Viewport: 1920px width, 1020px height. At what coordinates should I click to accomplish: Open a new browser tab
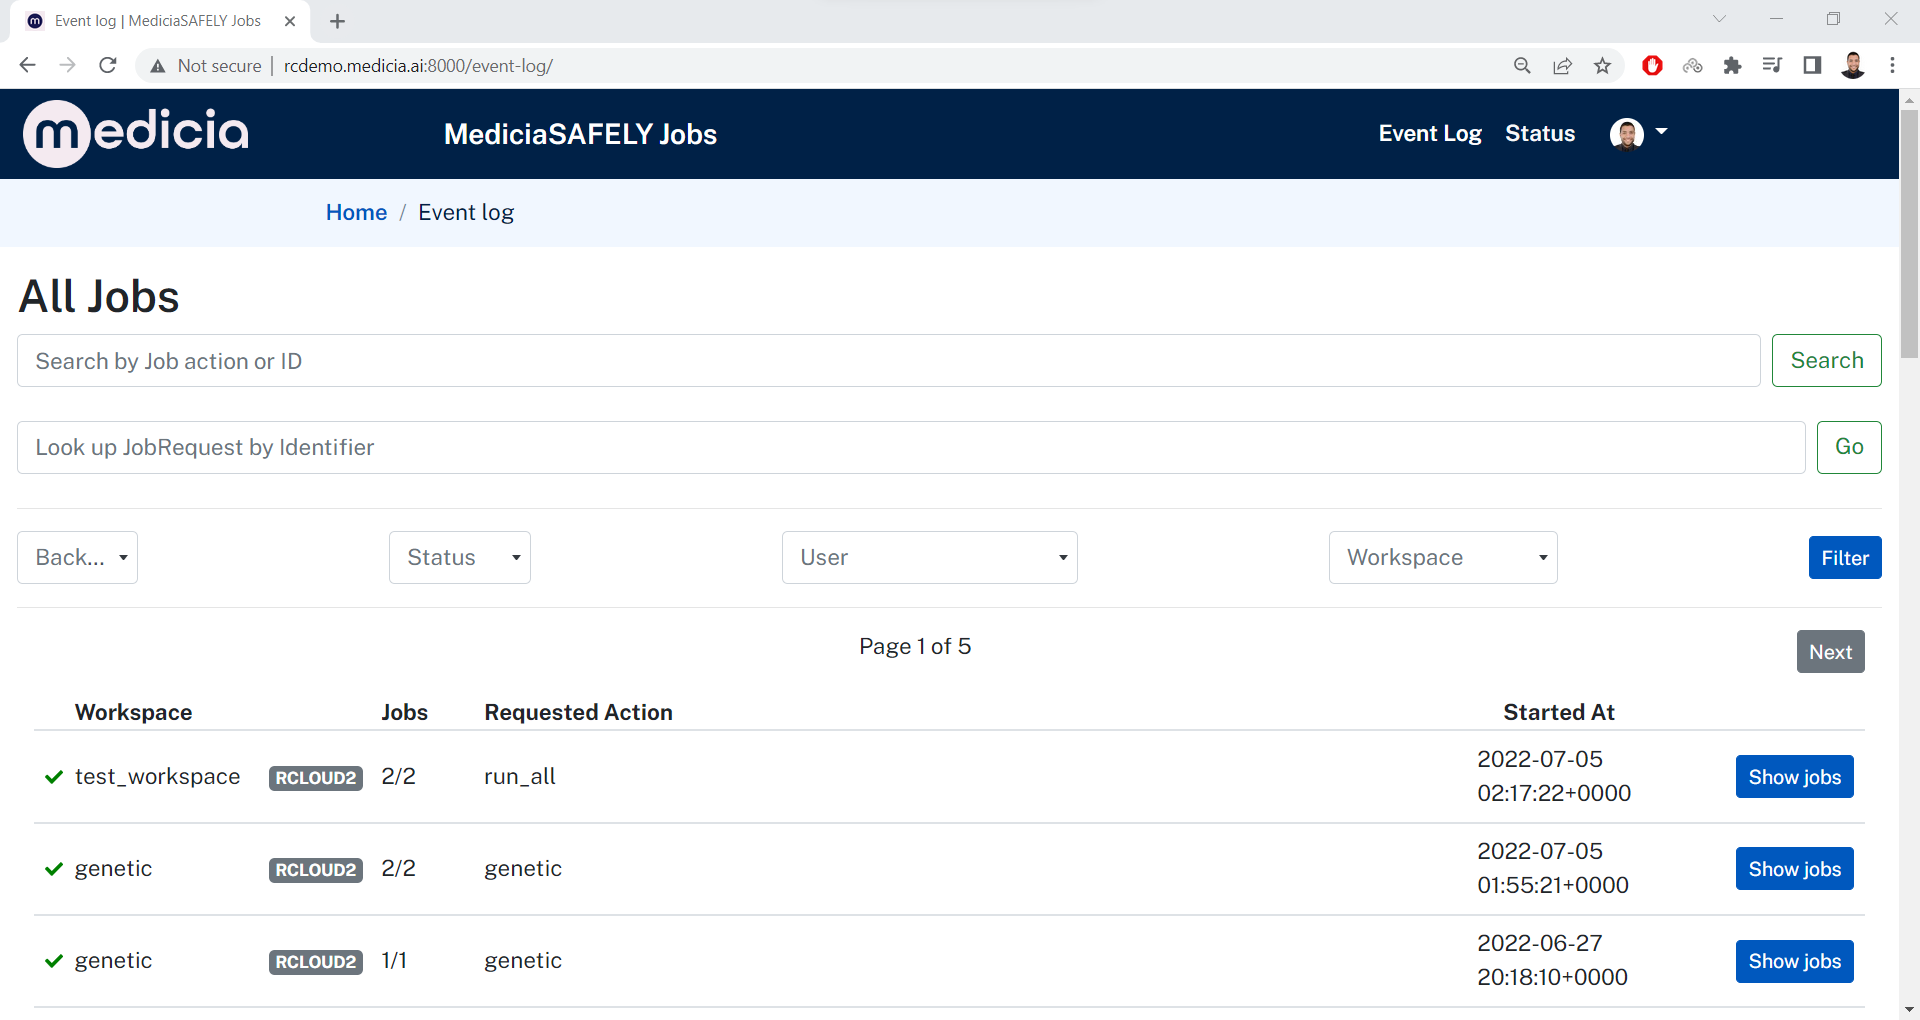click(x=337, y=21)
